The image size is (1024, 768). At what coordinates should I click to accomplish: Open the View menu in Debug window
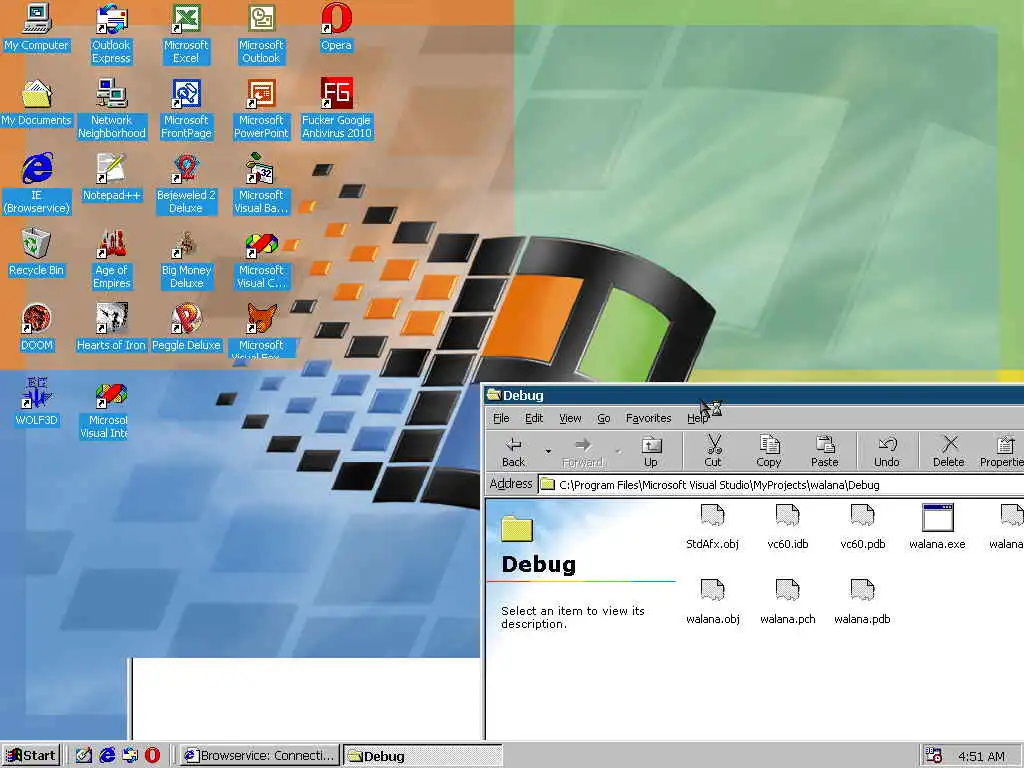click(x=569, y=418)
